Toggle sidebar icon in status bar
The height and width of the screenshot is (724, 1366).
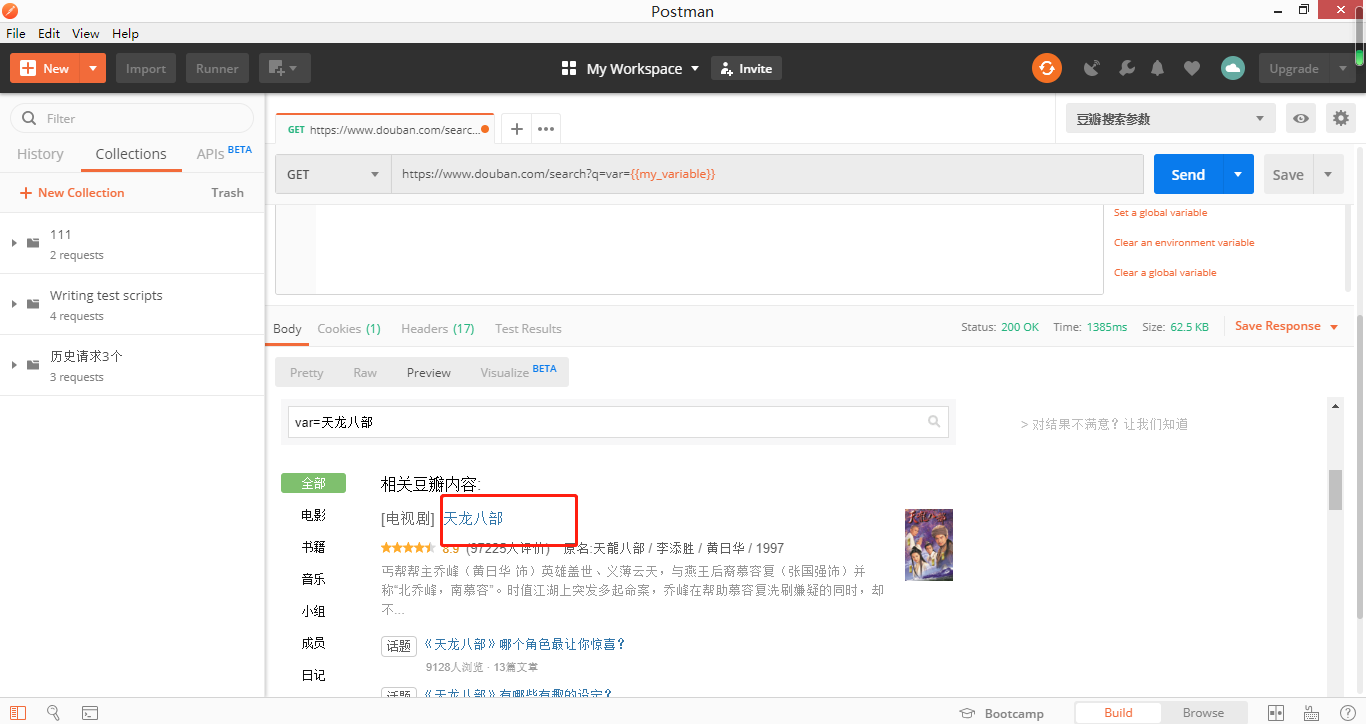click(x=18, y=713)
